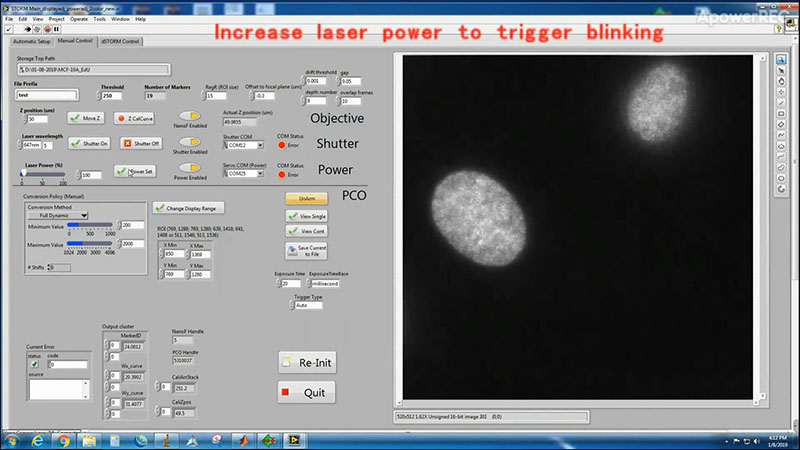
Task: Open the File menu
Action: [x=9, y=19]
